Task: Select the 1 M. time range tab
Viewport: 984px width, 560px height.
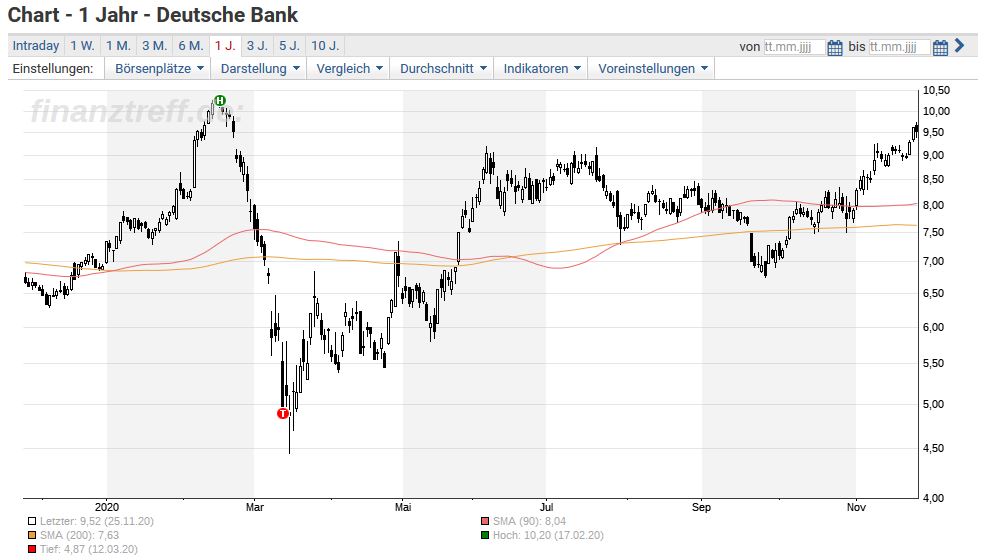Action: (x=118, y=46)
